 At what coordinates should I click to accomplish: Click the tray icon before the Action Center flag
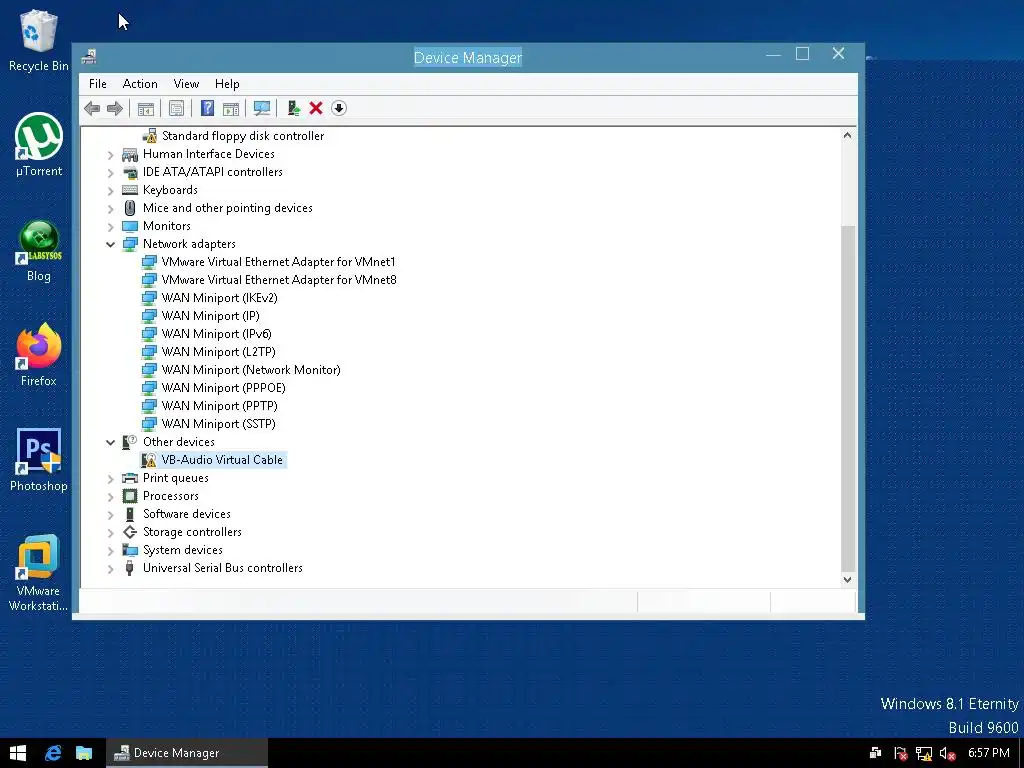[x=876, y=753]
